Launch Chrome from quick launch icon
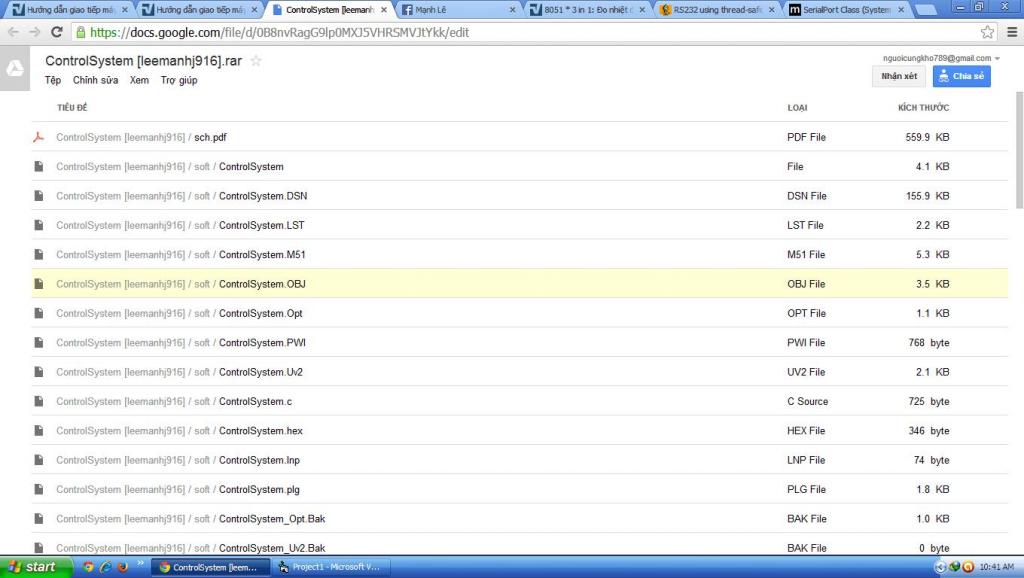Image resolution: width=1024 pixels, height=578 pixels. click(x=88, y=567)
